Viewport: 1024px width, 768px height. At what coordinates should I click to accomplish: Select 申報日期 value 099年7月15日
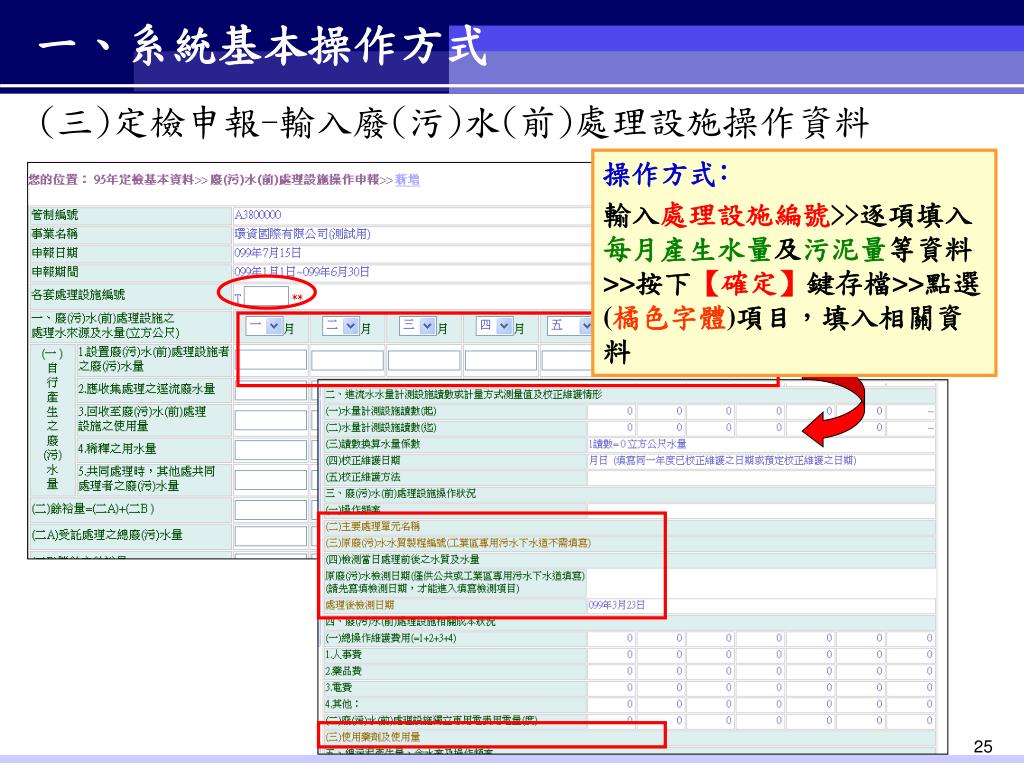(x=268, y=253)
